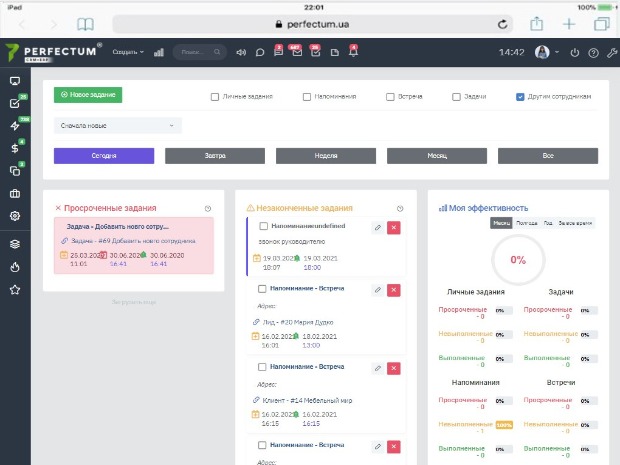The width and height of the screenshot is (620, 465).
Task: Switch efficiency to За все время
Action: coord(575,223)
